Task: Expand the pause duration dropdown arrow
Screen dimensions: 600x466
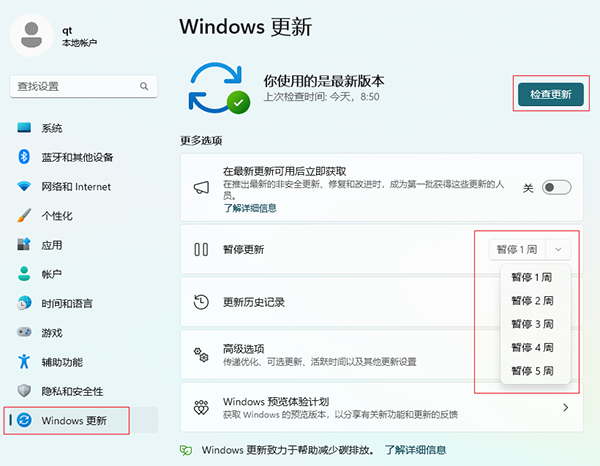Action: [x=558, y=249]
